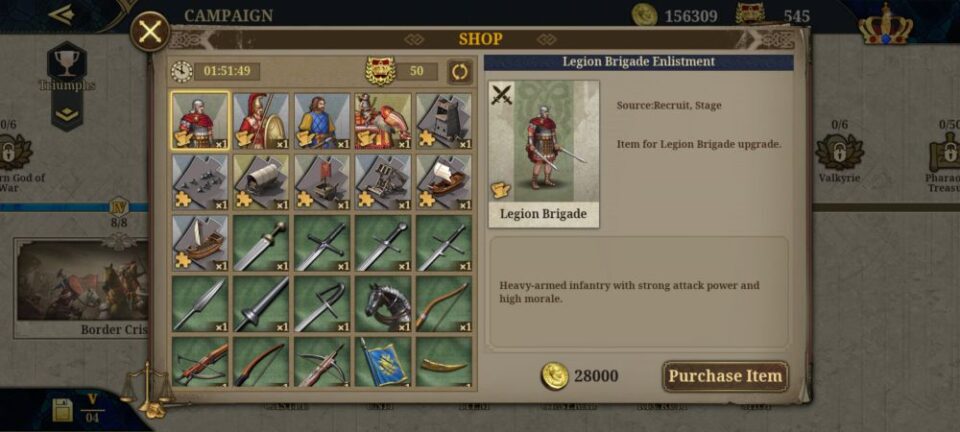This screenshot has height=432, width=960.
Task: Select the Spartan hoplite shield unit item
Action: (261, 121)
